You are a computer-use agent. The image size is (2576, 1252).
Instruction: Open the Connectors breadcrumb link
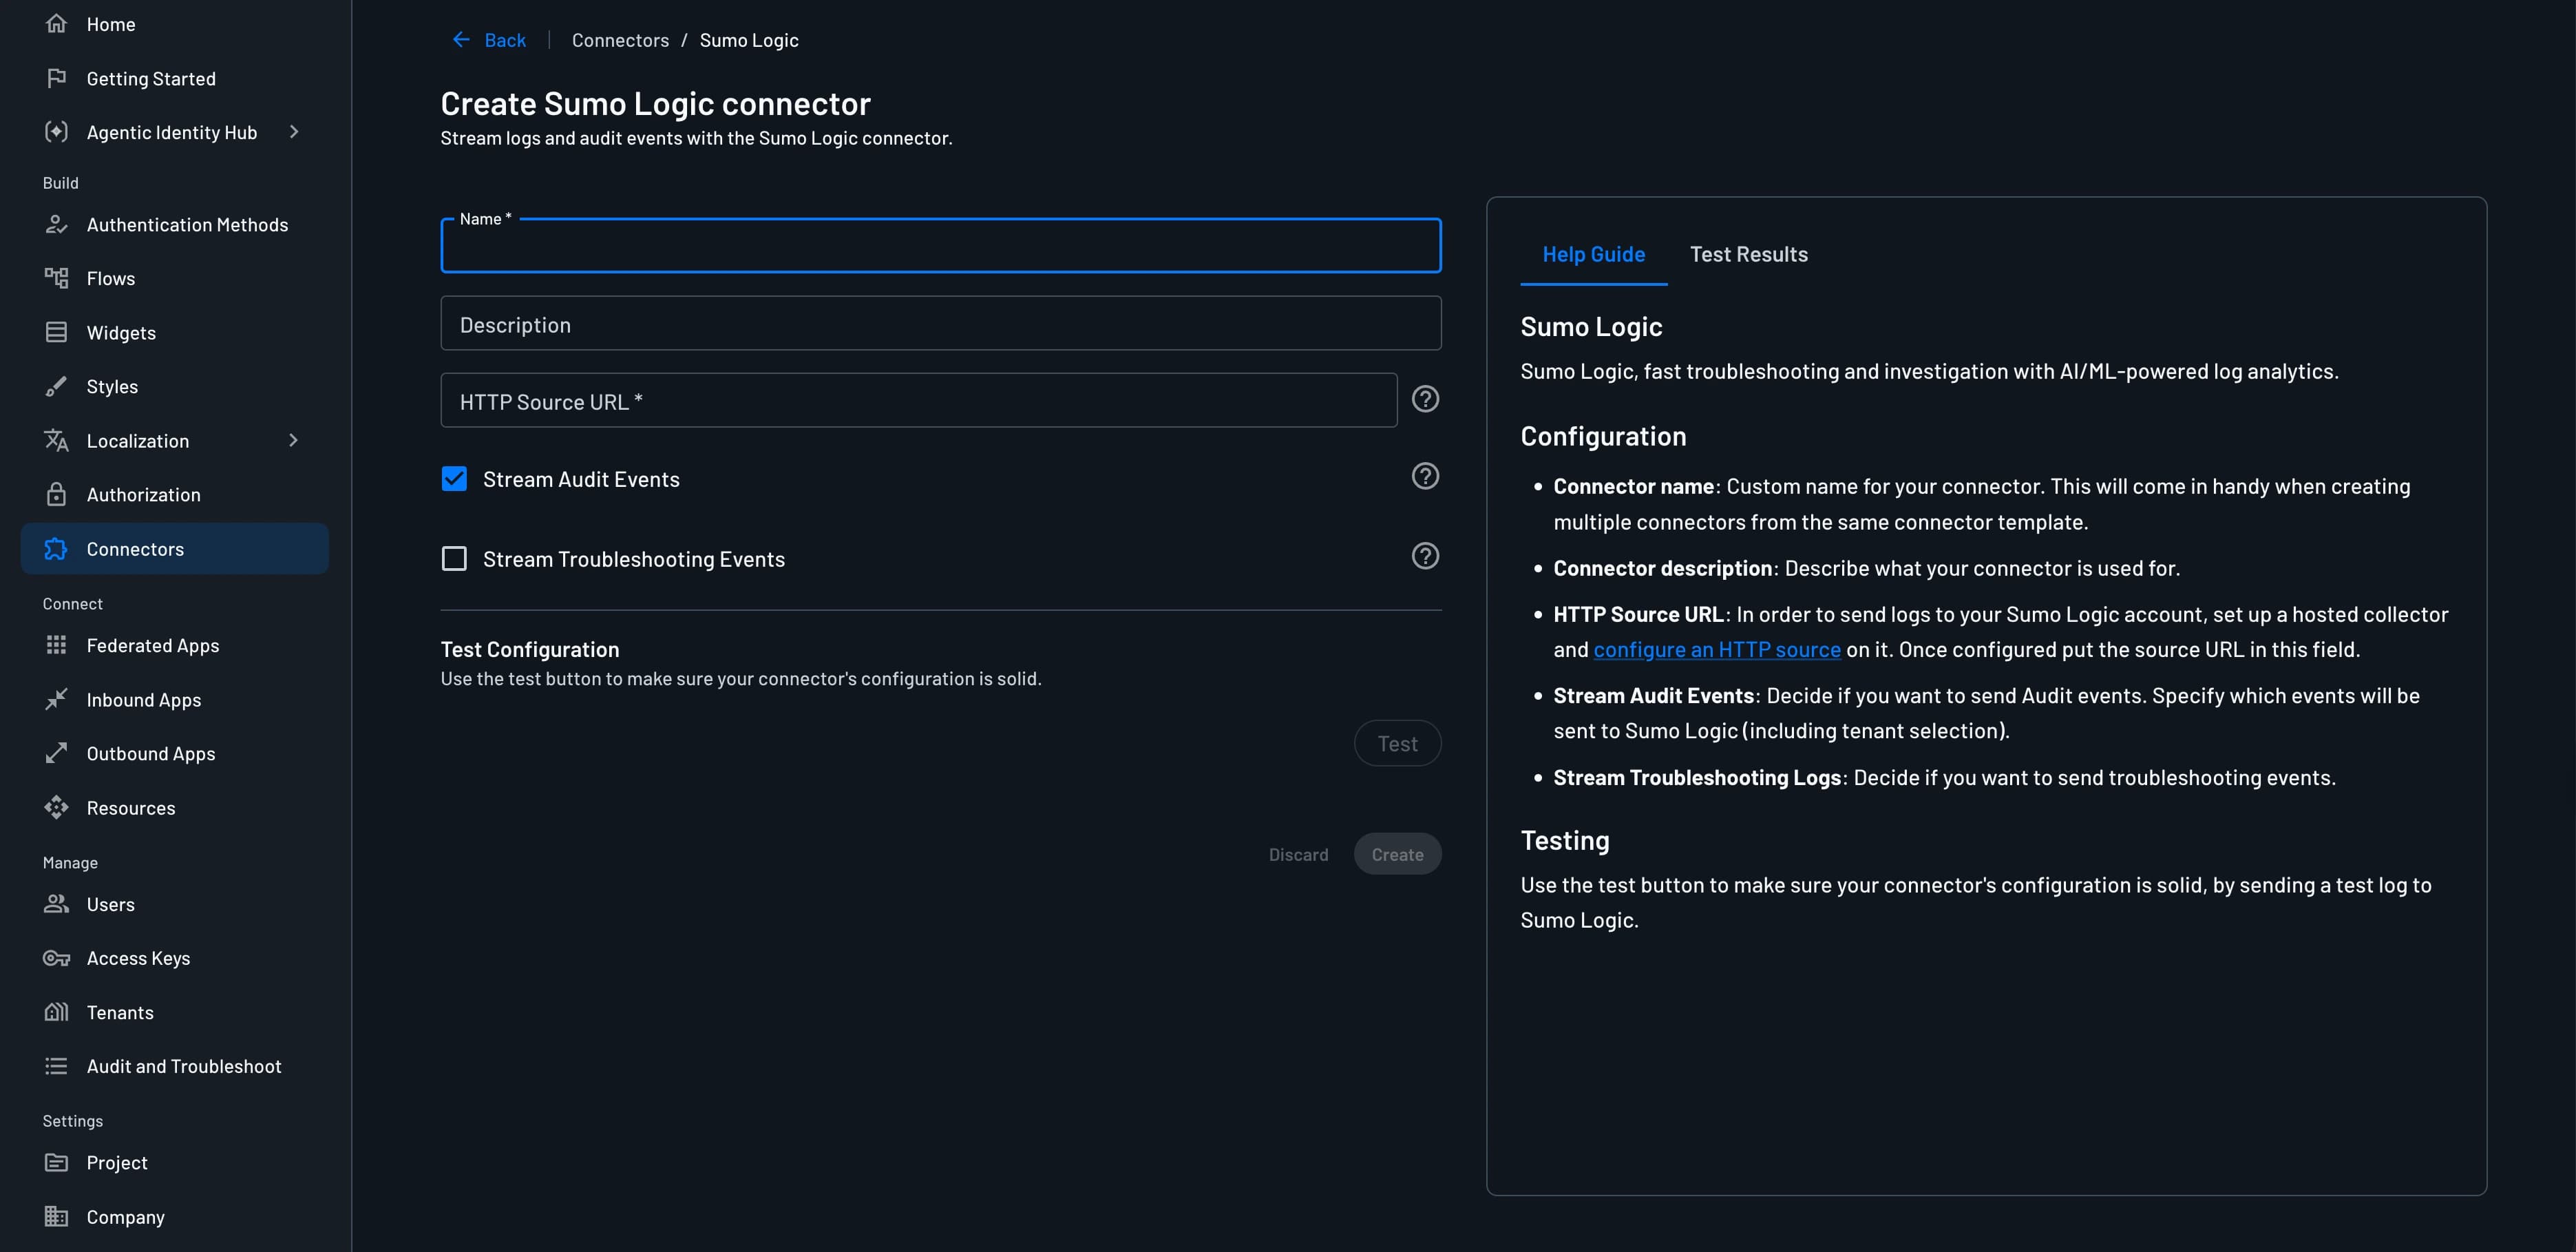click(x=620, y=40)
